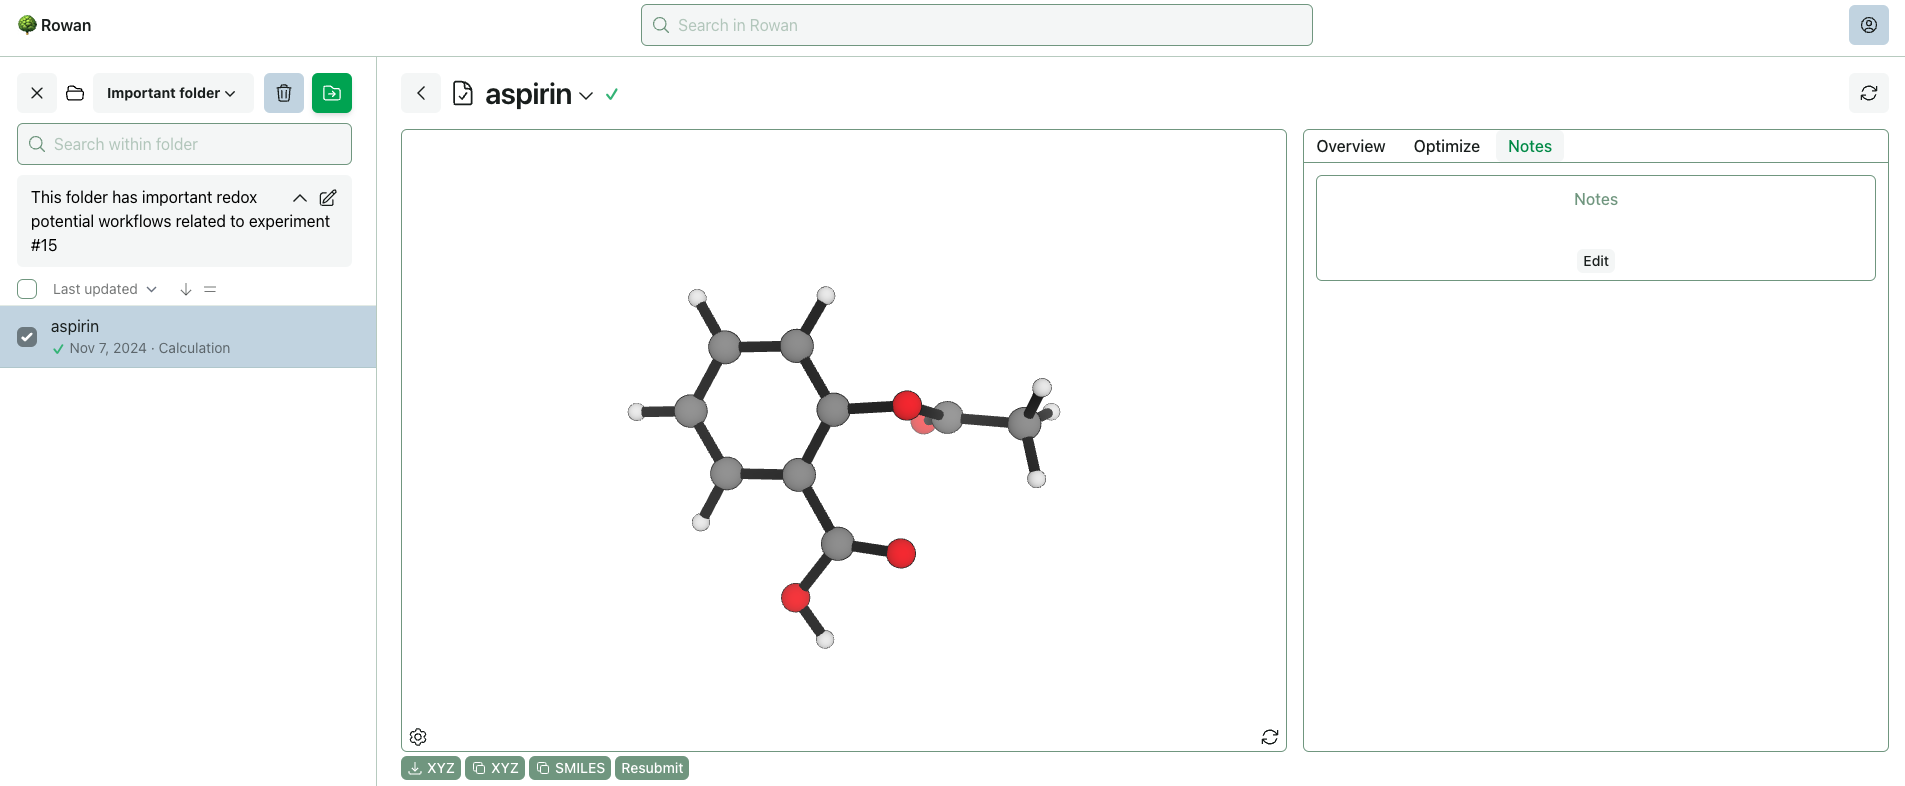
Task: Edit folder description with pencil icon
Action: [328, 198]
